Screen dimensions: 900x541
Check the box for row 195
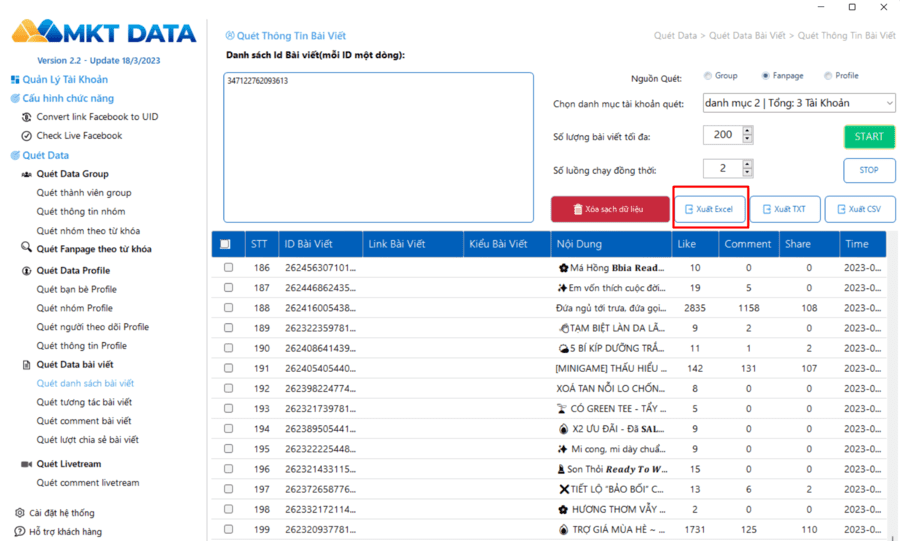point(228,449)
